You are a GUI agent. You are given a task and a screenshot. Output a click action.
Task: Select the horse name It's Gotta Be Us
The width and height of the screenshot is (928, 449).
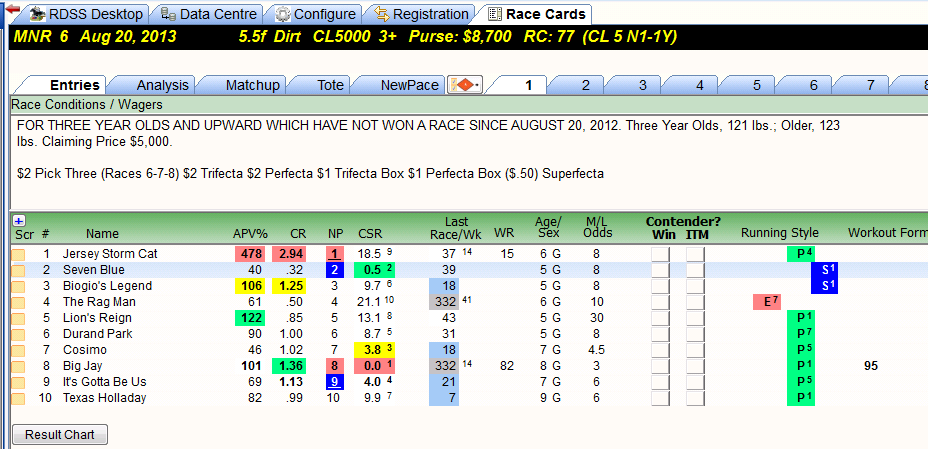104,382
